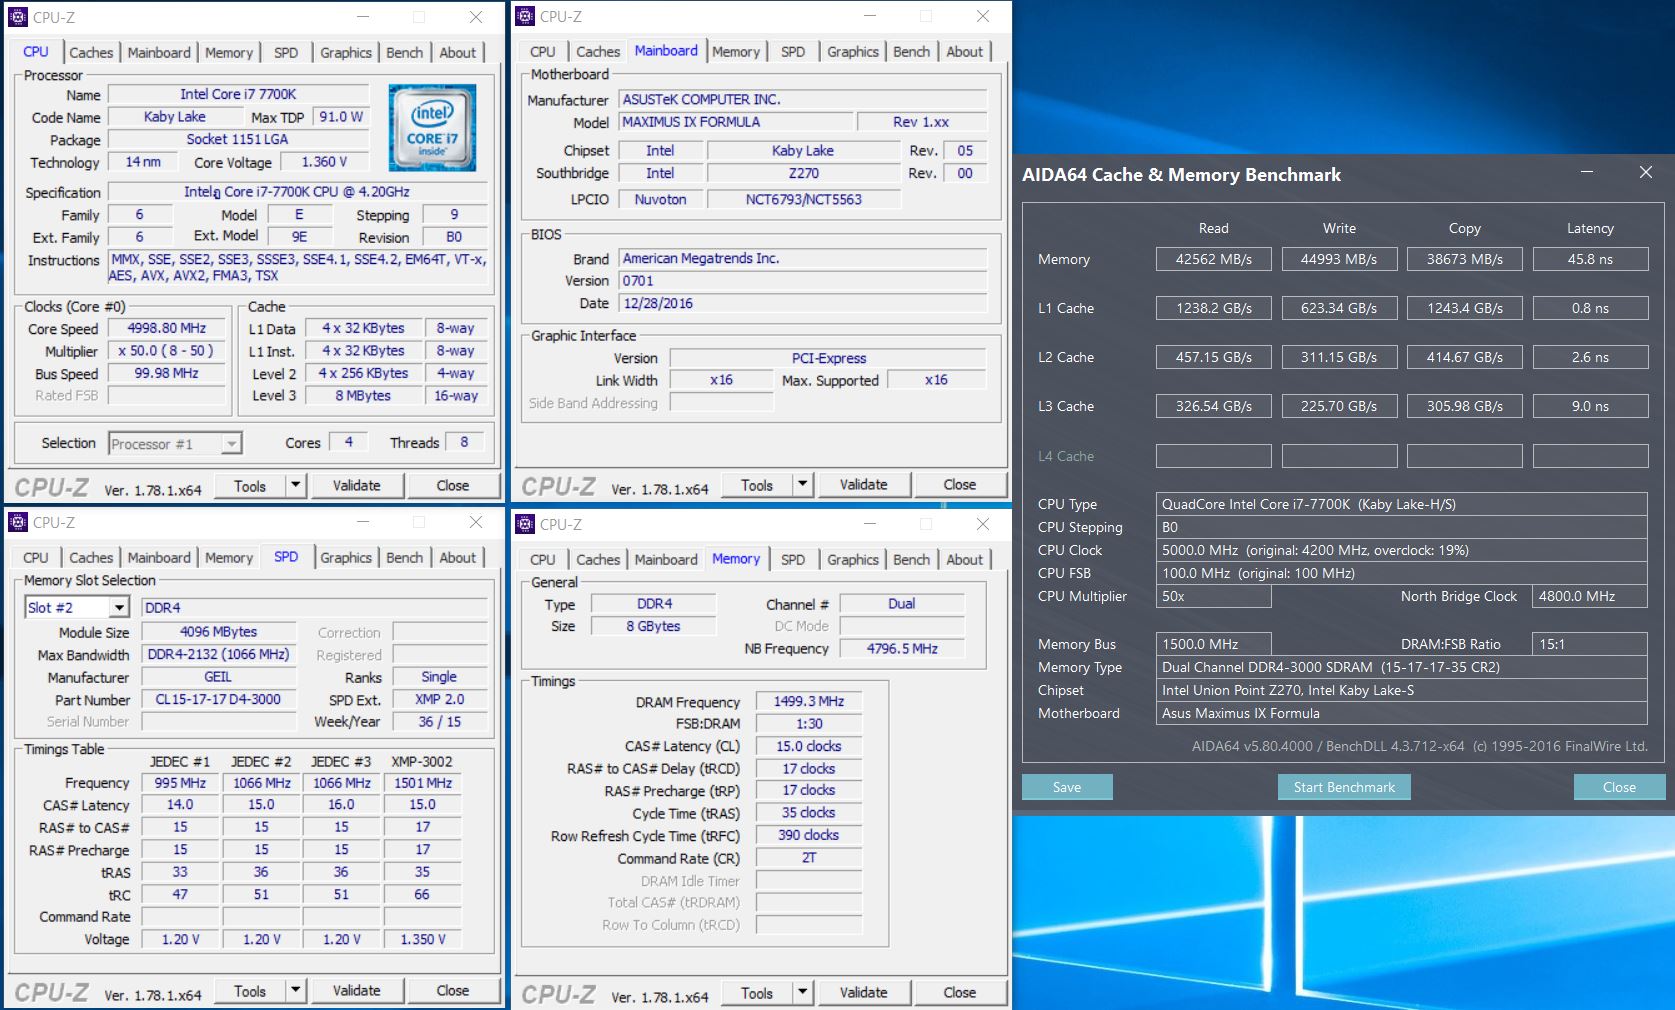
Task: Open Caches tab in the Memory window
Action: [x=598, y=560]
